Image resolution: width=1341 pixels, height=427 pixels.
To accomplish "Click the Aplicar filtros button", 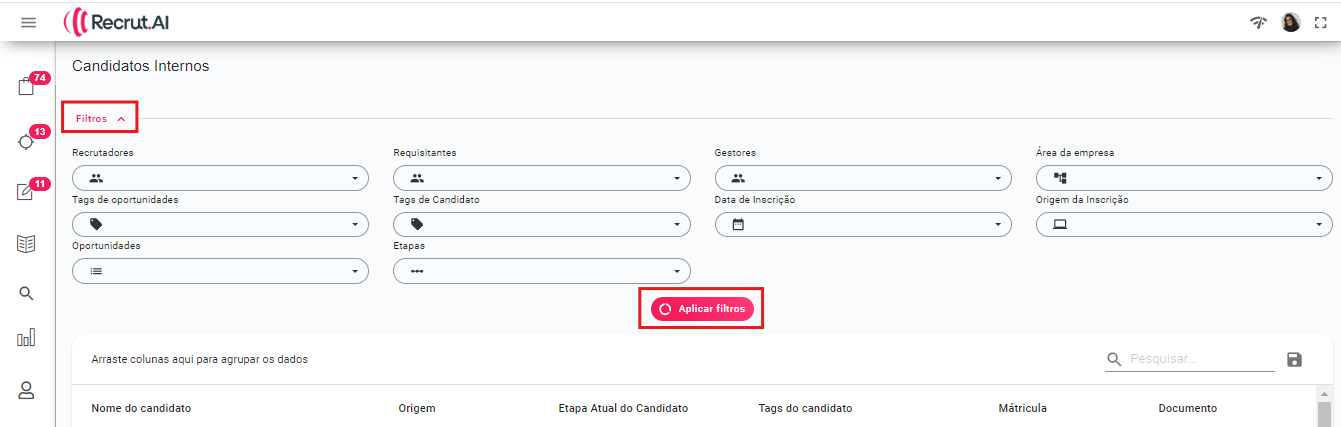I will (x=701, y=309).
